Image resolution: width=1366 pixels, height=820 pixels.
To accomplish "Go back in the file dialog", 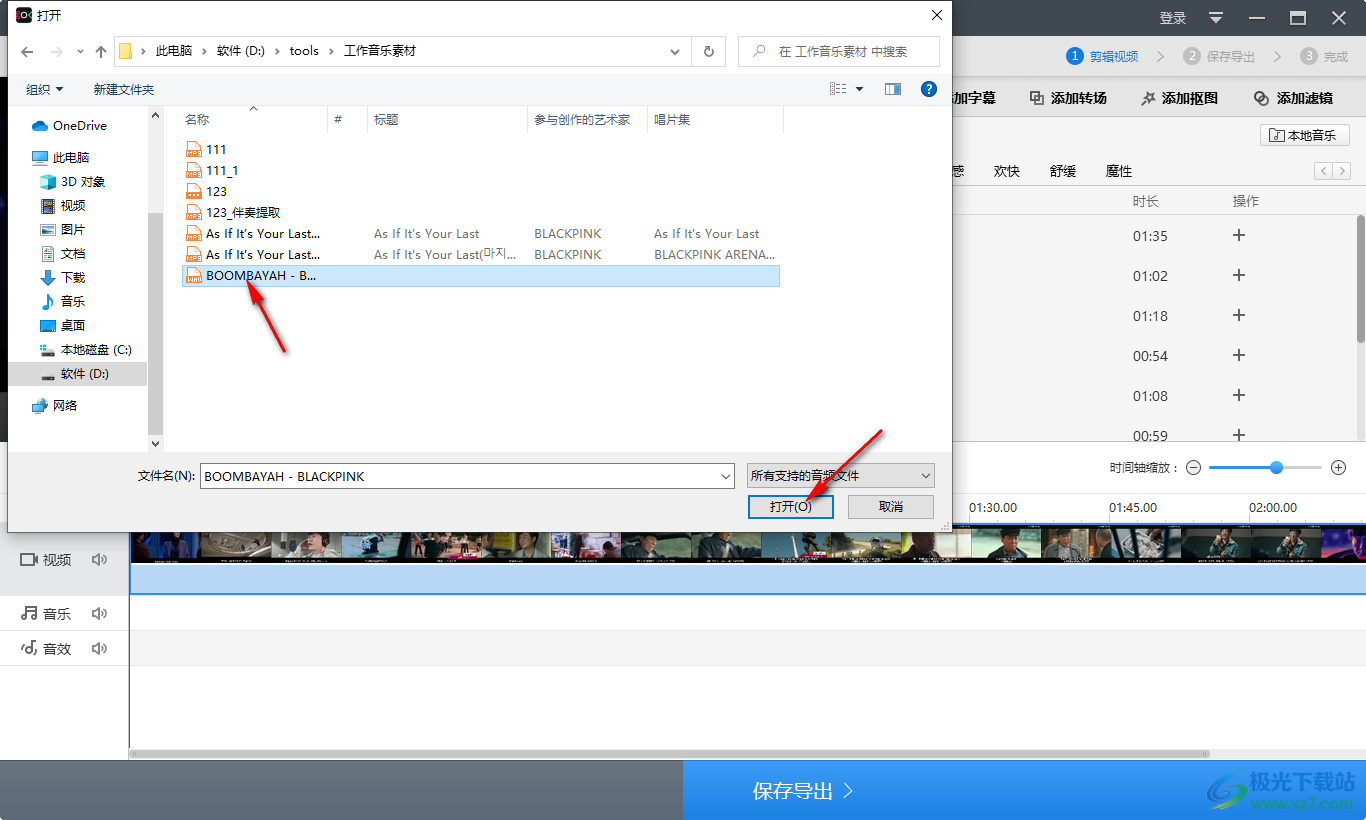I will click(27, 51).
